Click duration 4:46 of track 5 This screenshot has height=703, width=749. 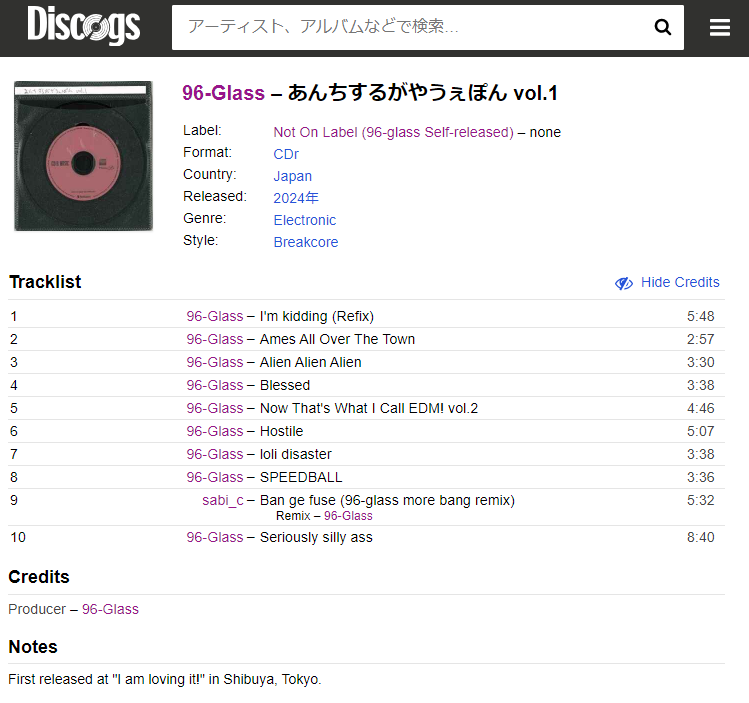pyautogui.click(x=700, y=408)
